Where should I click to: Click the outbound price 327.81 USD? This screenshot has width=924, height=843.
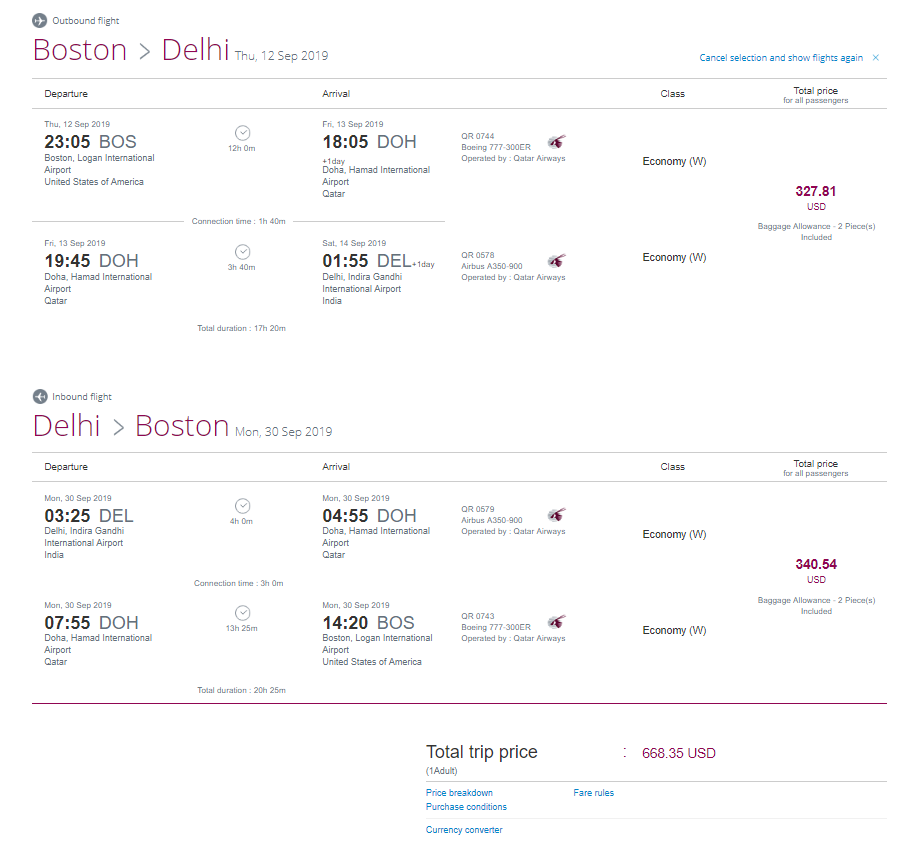816,198
